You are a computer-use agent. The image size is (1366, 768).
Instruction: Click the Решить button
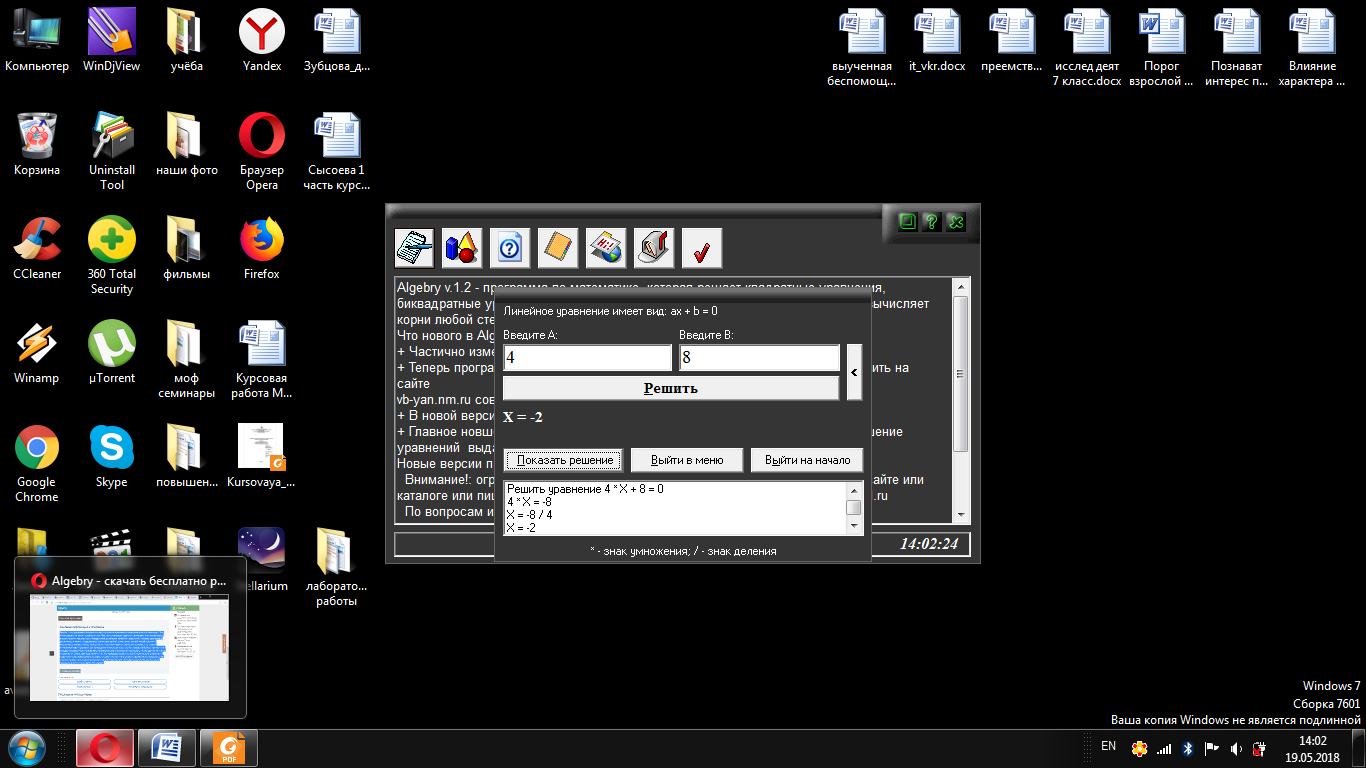[670, 388]
